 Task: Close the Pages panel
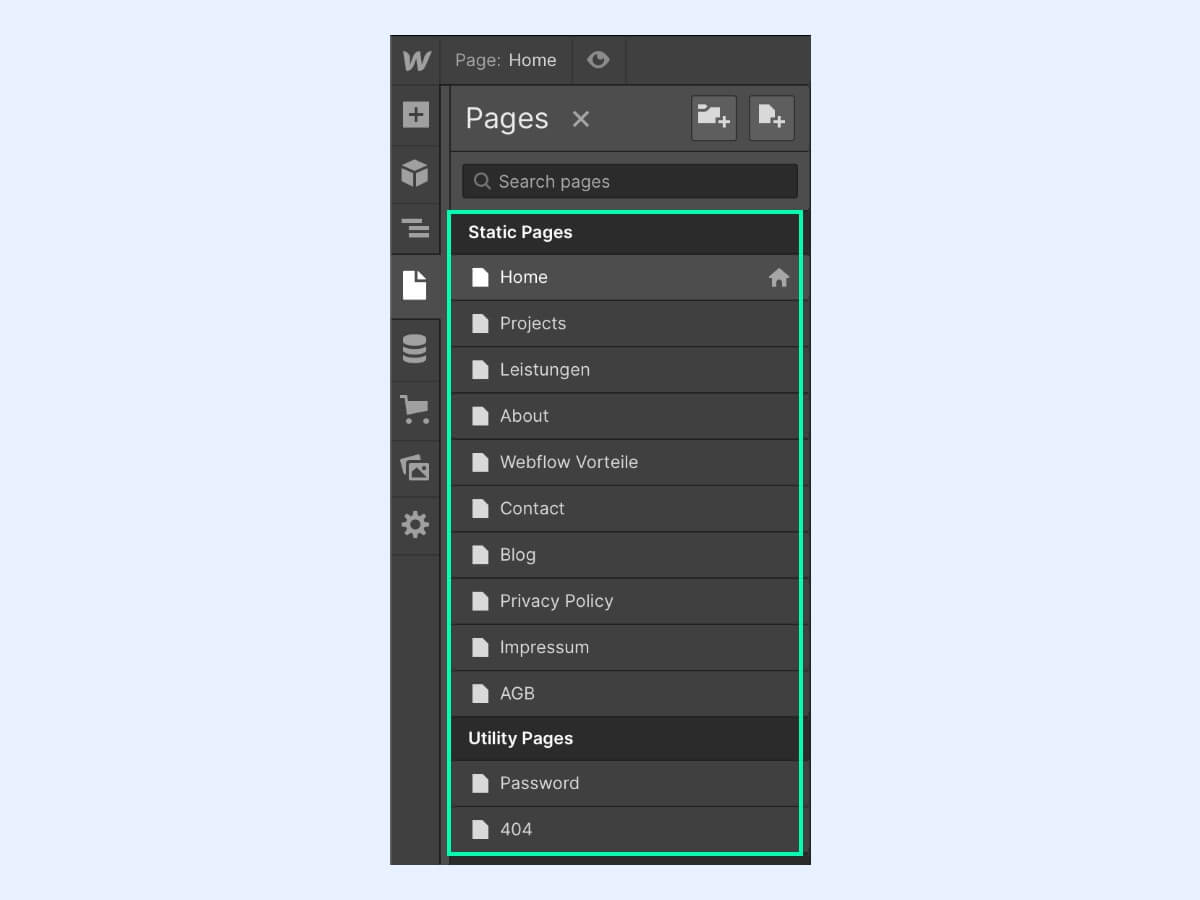tap(581, 118)
